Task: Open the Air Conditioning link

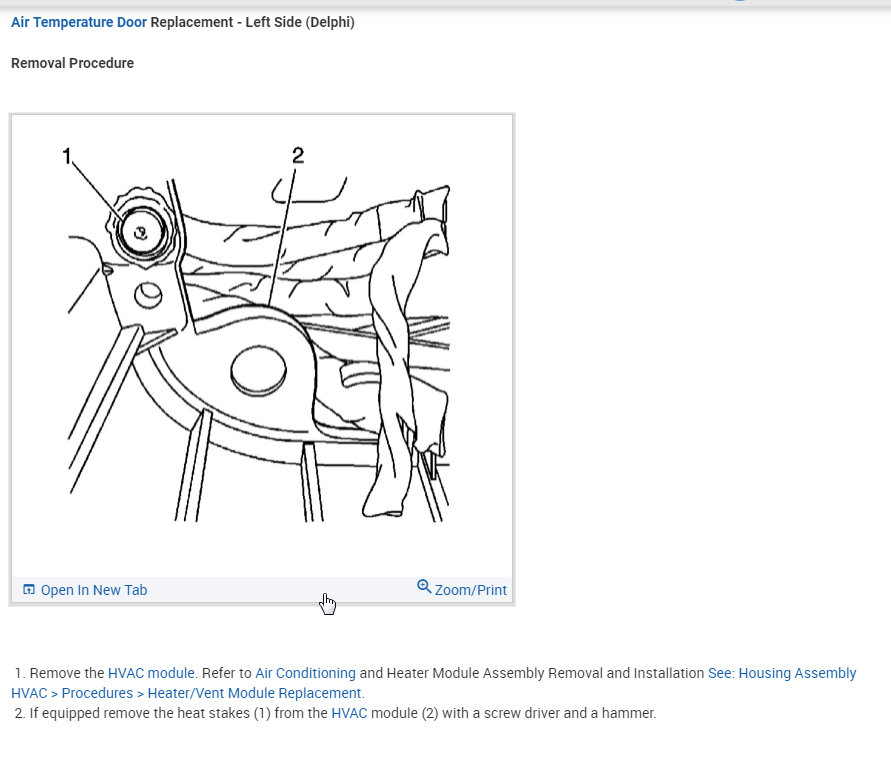Action: pyautogui.click(x=305, y=673)
